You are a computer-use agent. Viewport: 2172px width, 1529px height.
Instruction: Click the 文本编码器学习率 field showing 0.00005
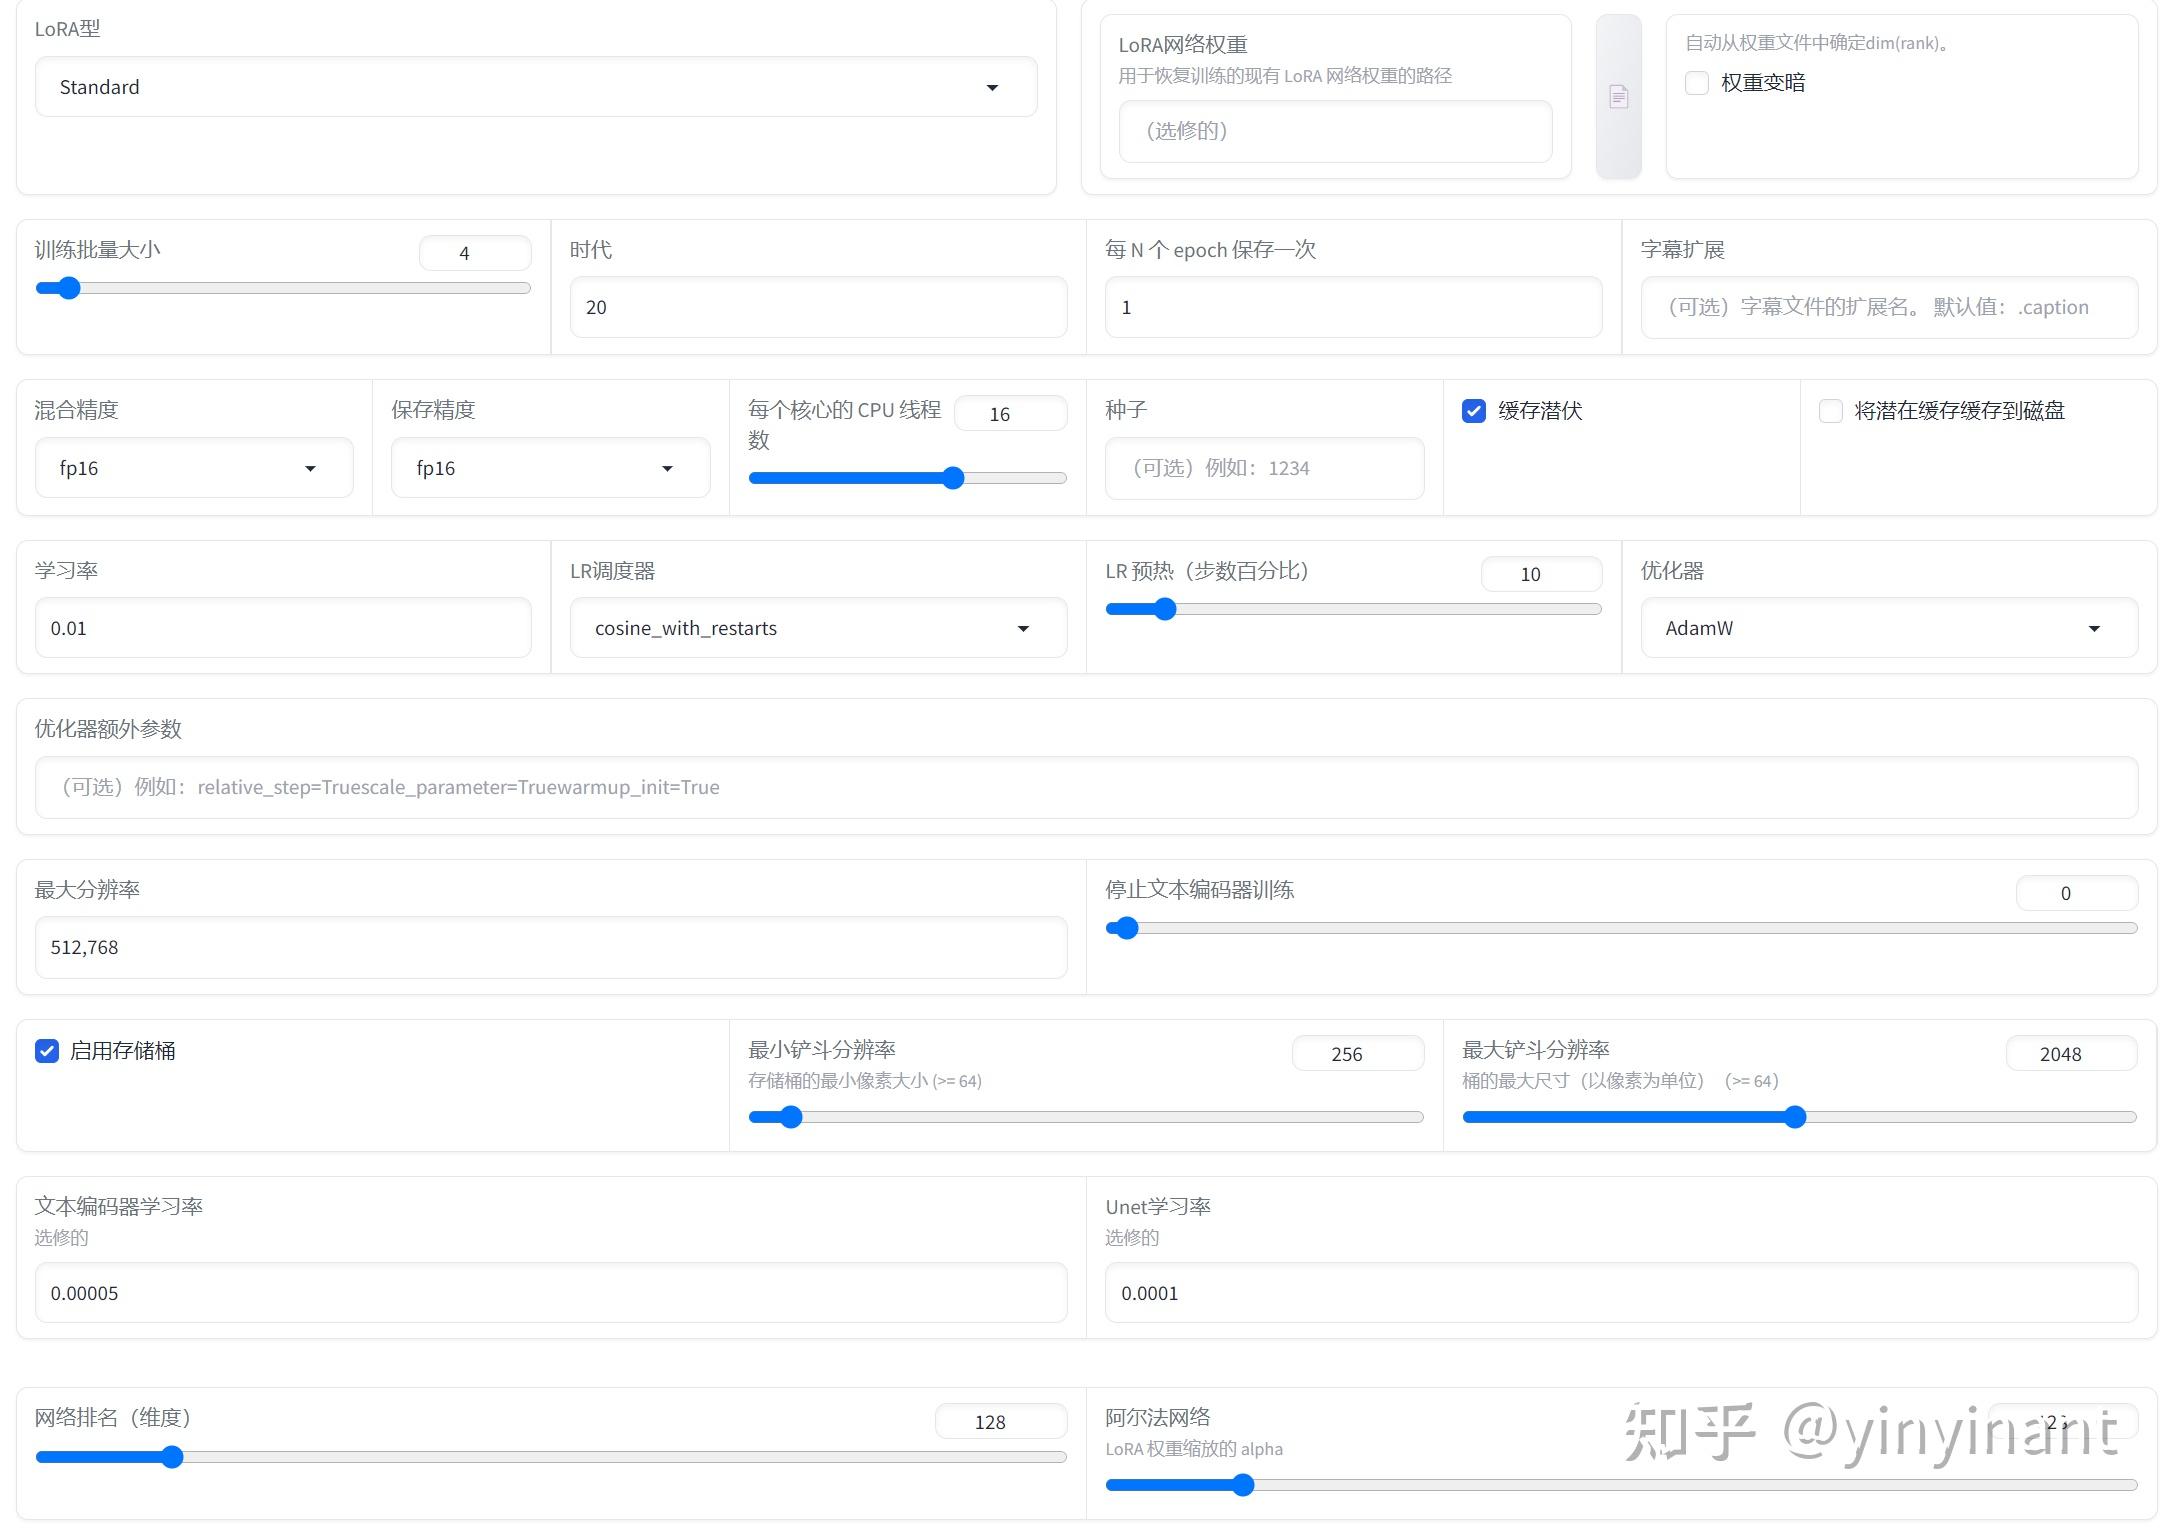point(551,1293)
